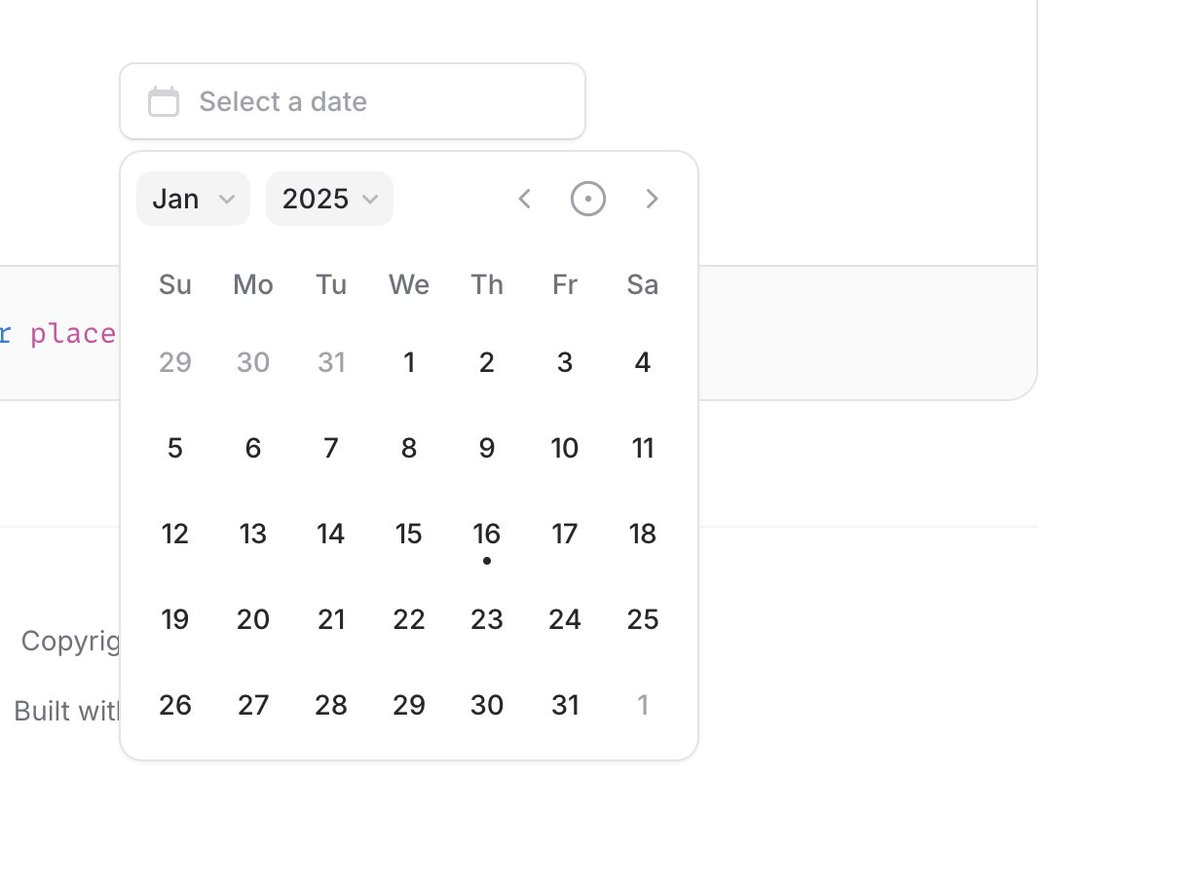Select the greyed-out December 29
The width and height of the screenshot is (1200, 886).
[175, 362]
